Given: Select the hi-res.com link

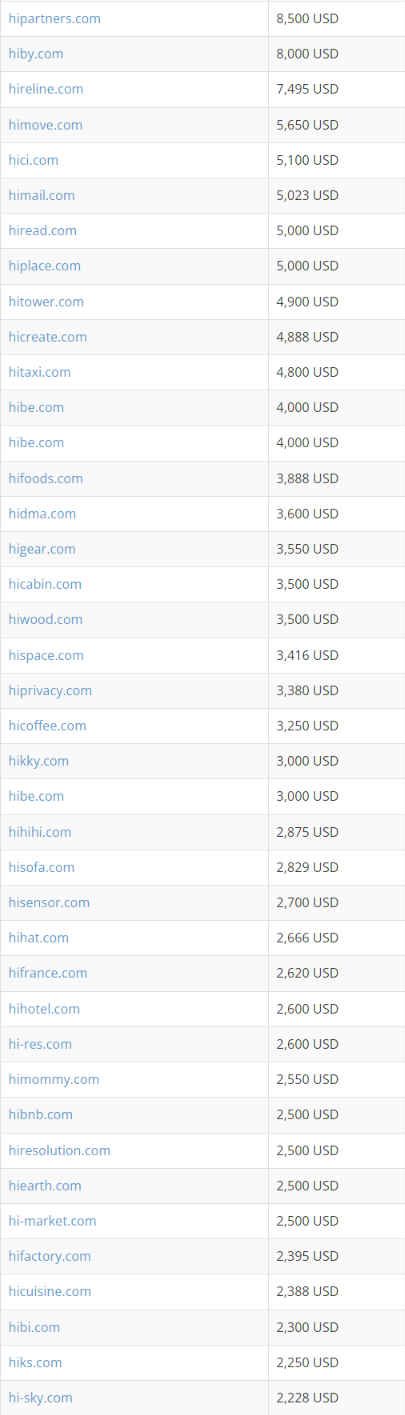Looking at the screenshot, I should 40,1044.
